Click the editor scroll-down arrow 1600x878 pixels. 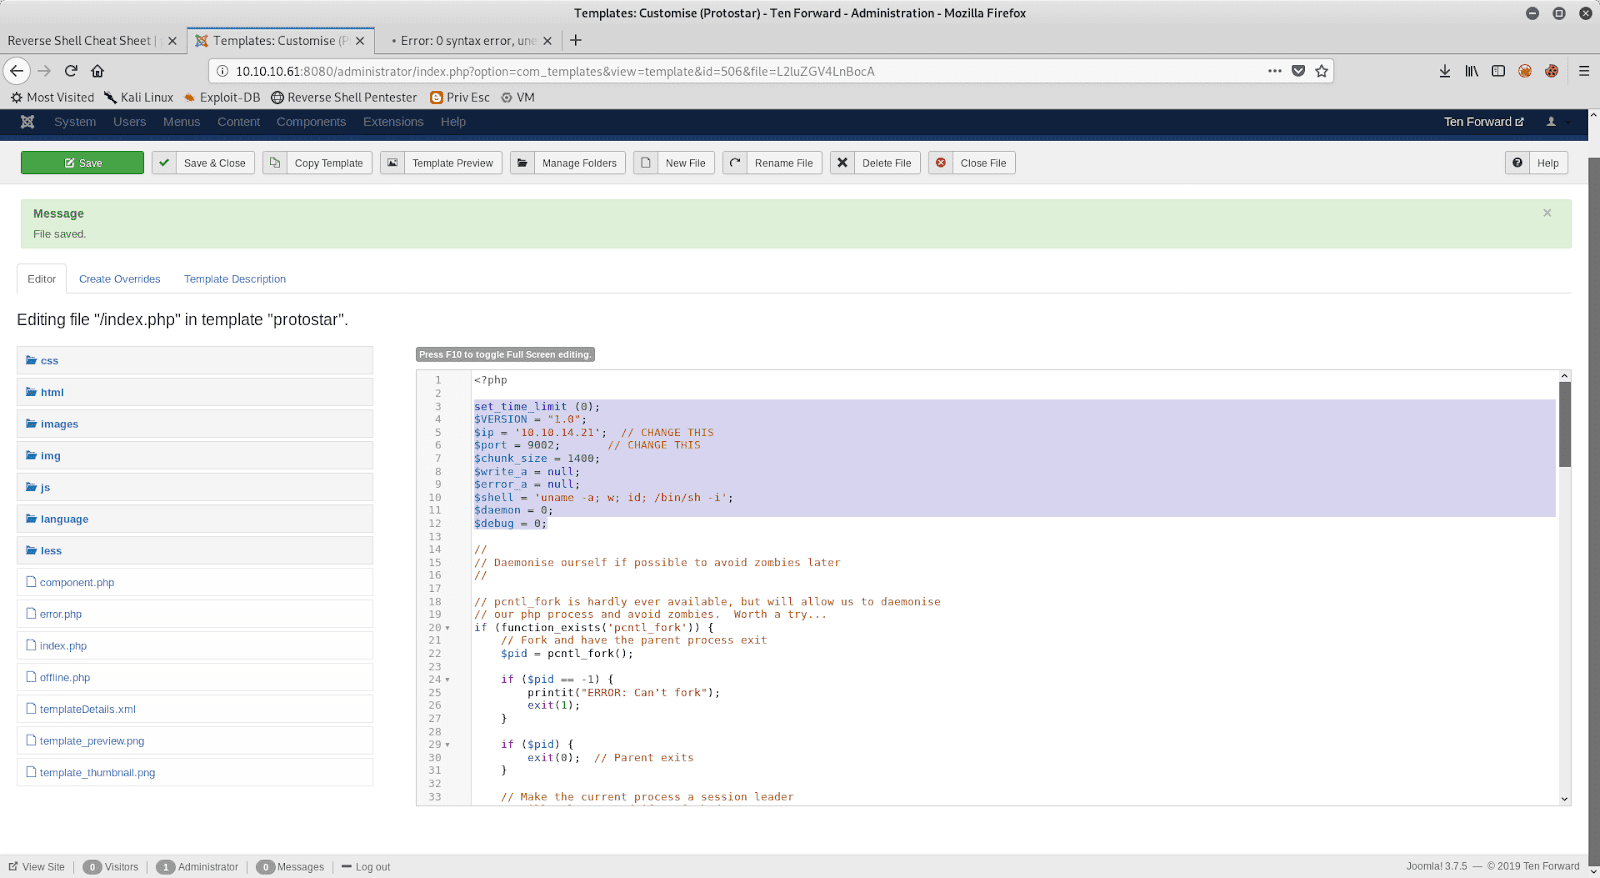(1565, 799)
